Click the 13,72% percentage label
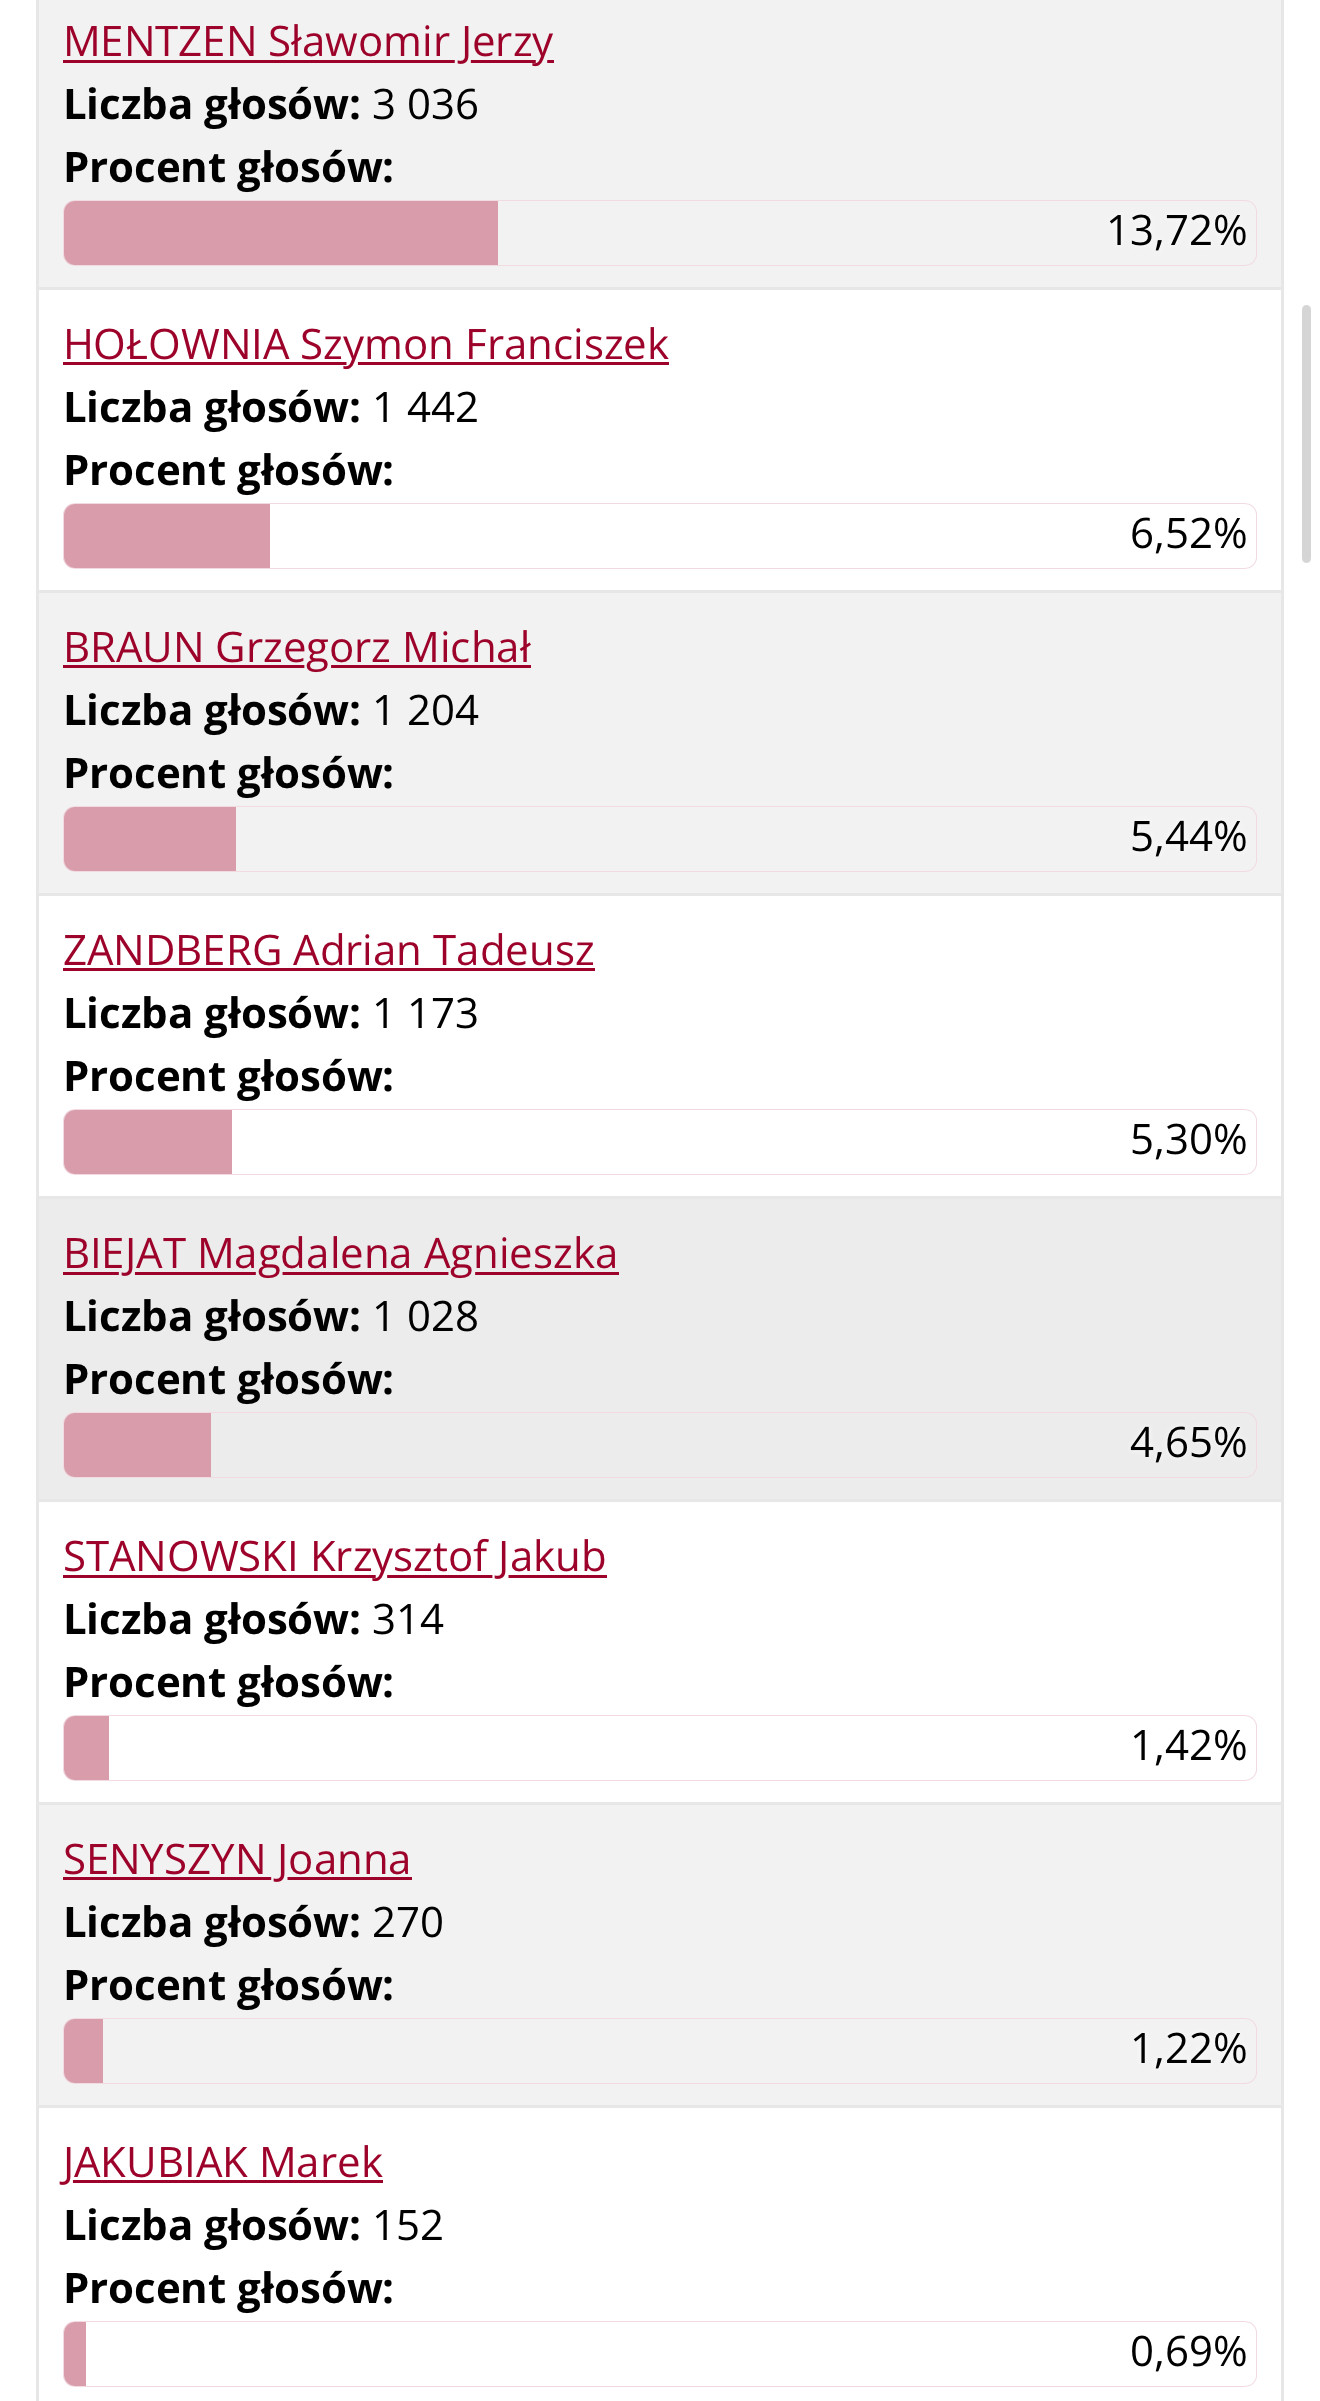This screenshot has width=1320, height=2401. (x=1176, y=232)
